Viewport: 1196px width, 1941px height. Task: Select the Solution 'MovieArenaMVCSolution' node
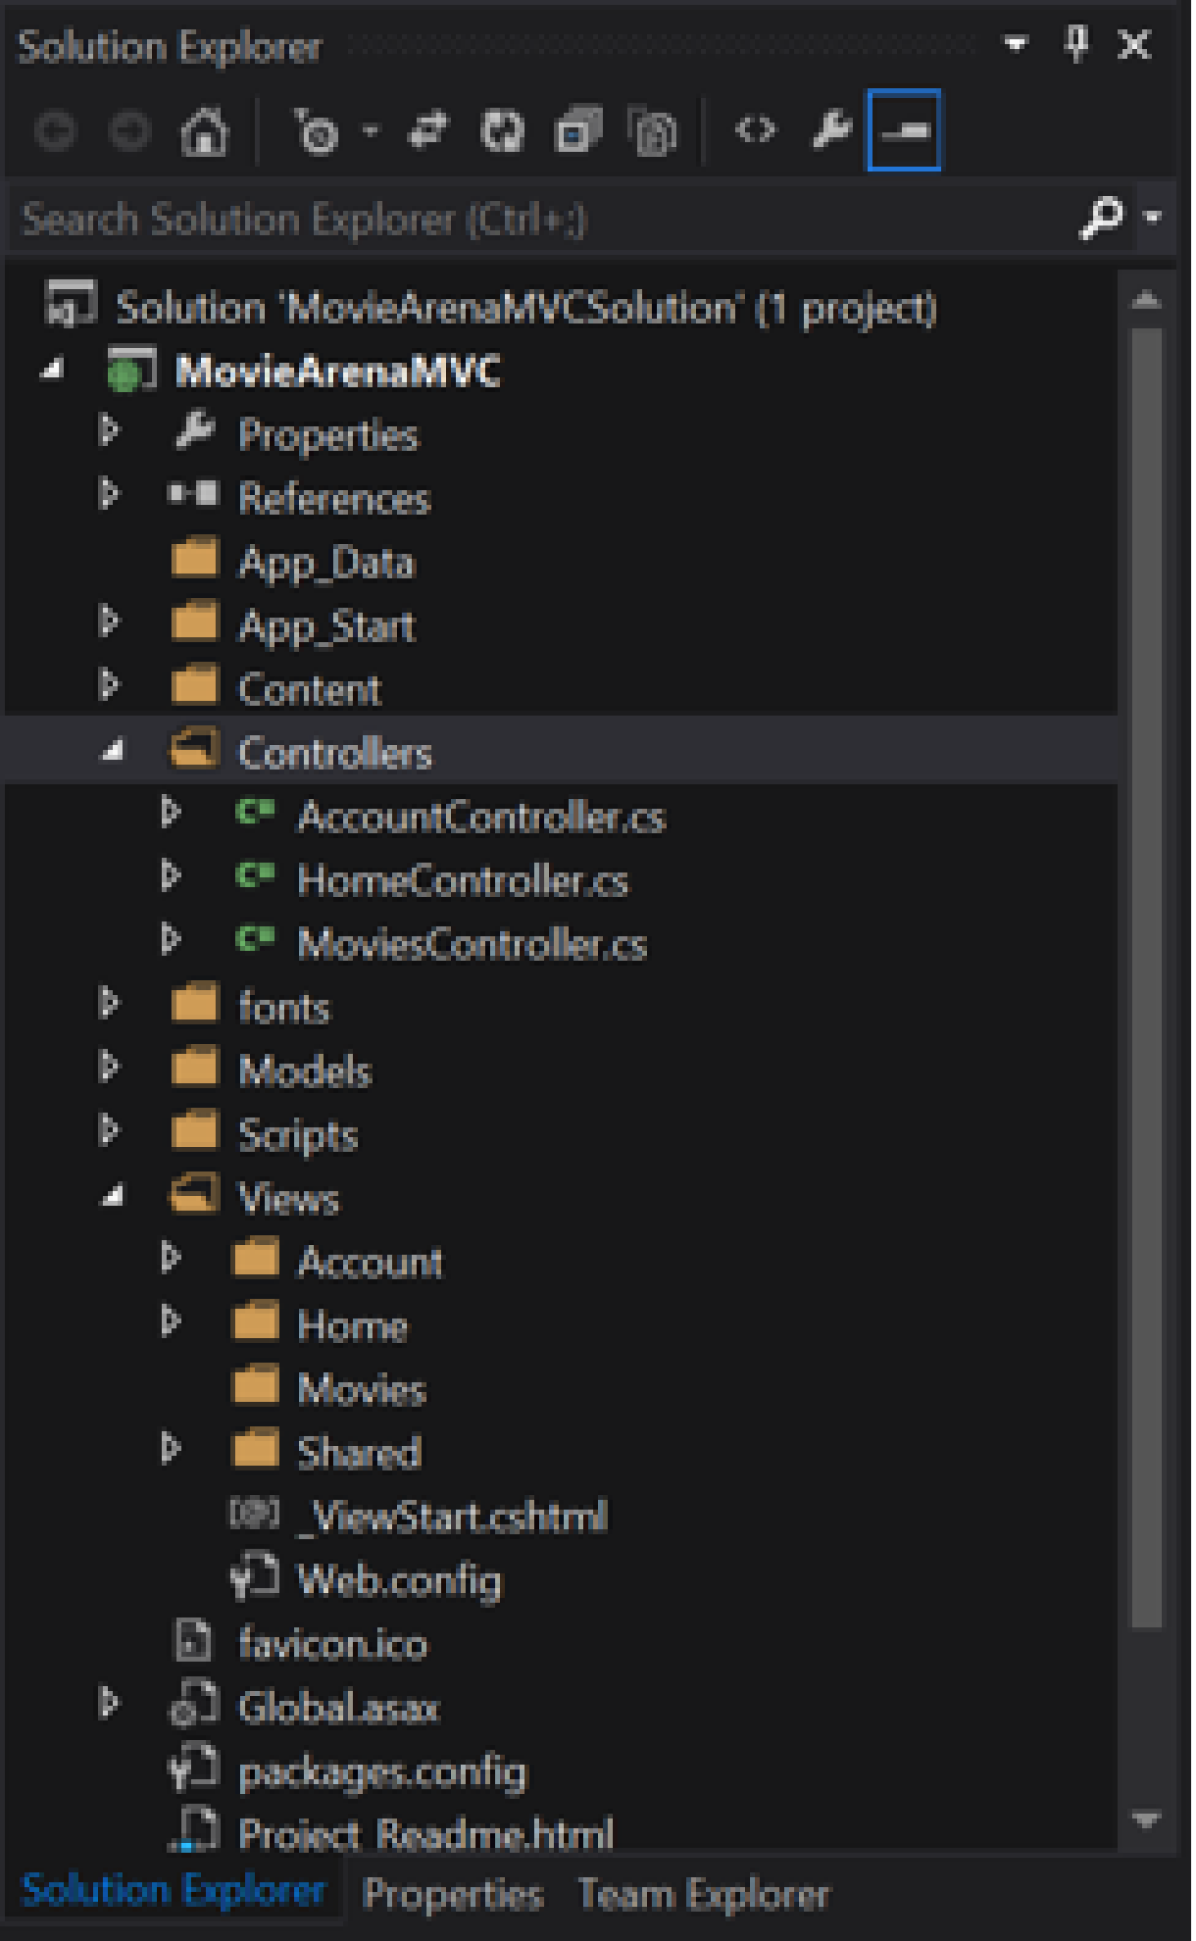click(x=527, y=307)
